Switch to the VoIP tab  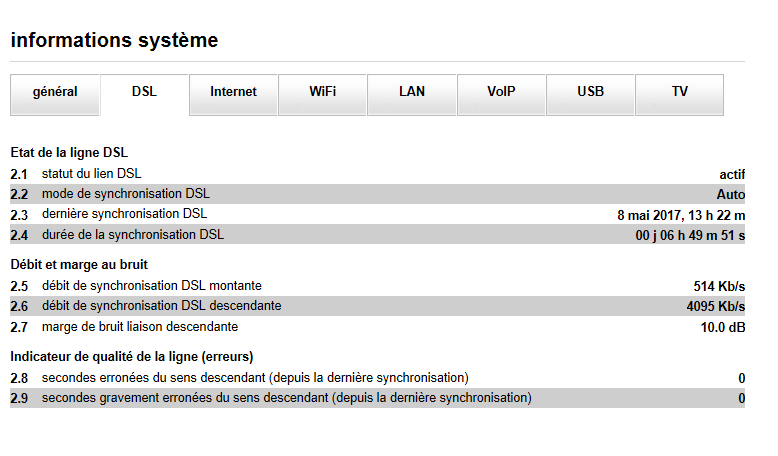coord(501,92)
